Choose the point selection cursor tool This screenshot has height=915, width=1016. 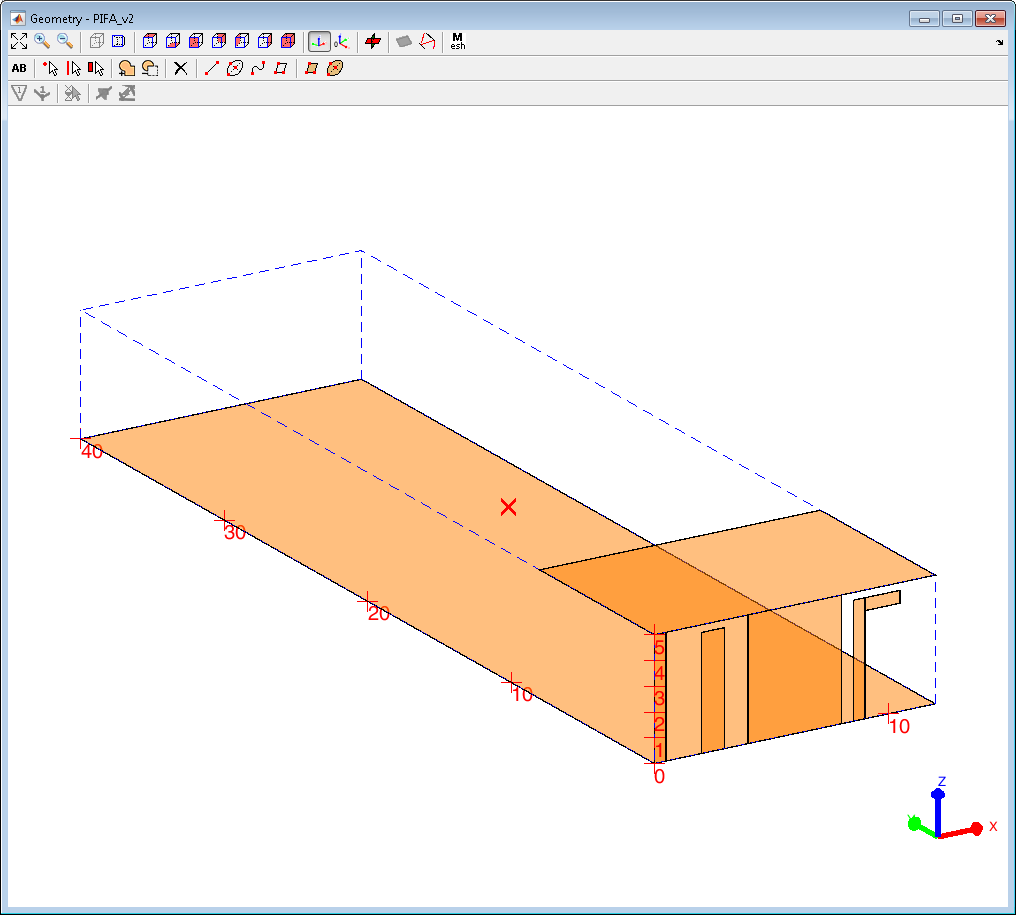51,68
